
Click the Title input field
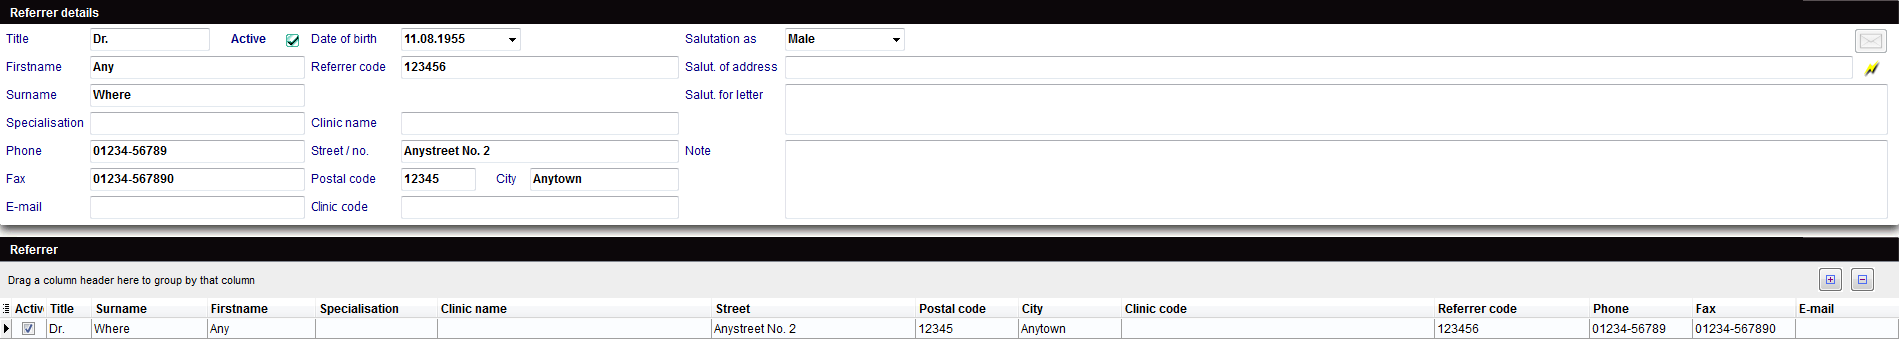(x=150, y=39)
